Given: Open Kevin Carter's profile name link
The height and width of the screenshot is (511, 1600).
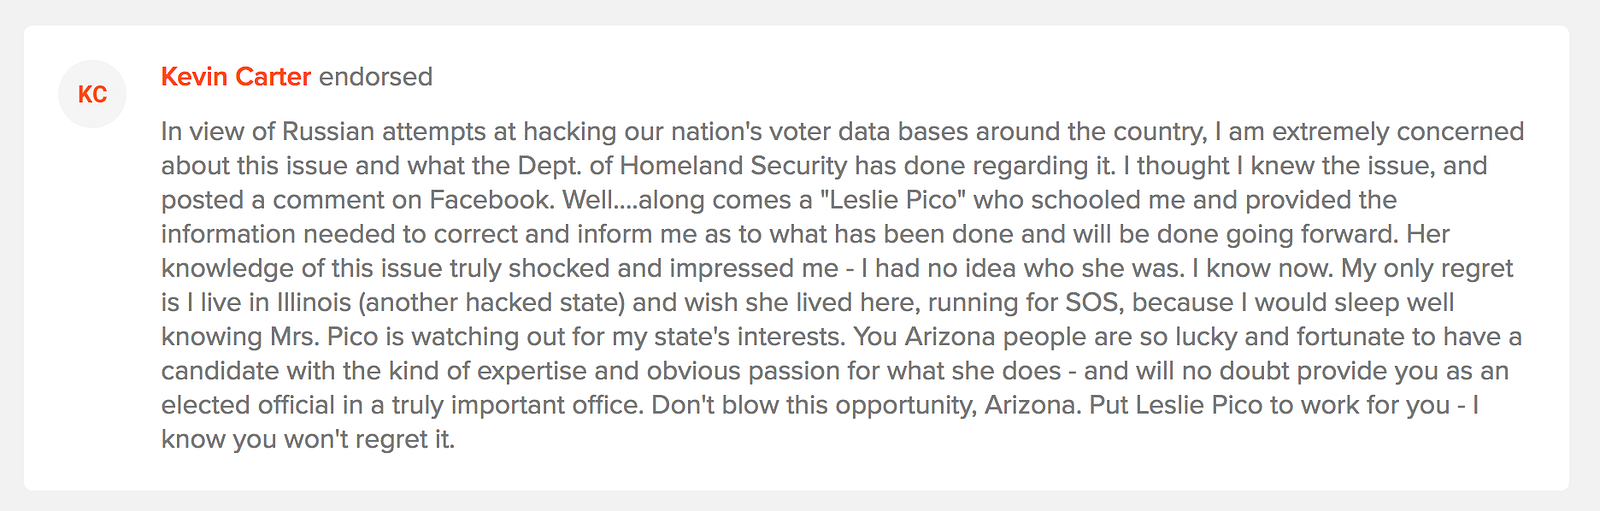Looking at the screenshot, I should pyautogui.click(x=236, y=77).
